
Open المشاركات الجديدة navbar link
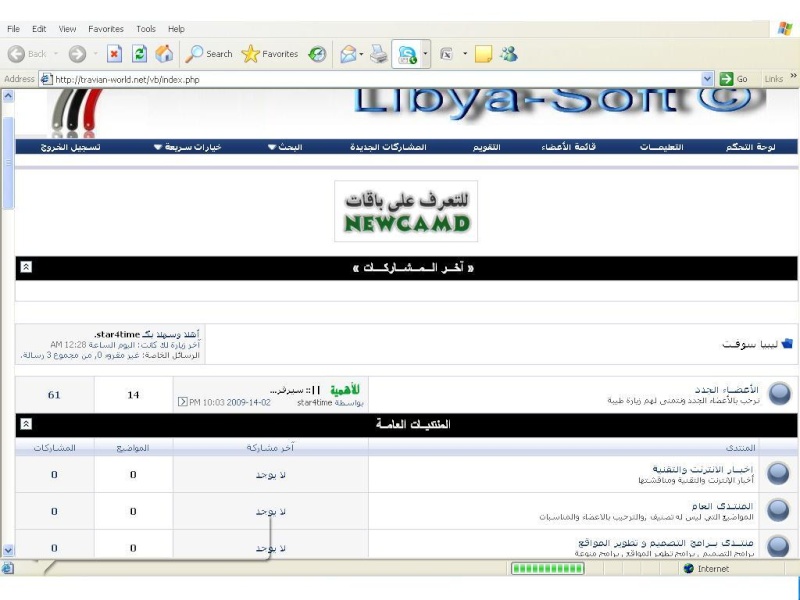388,147
